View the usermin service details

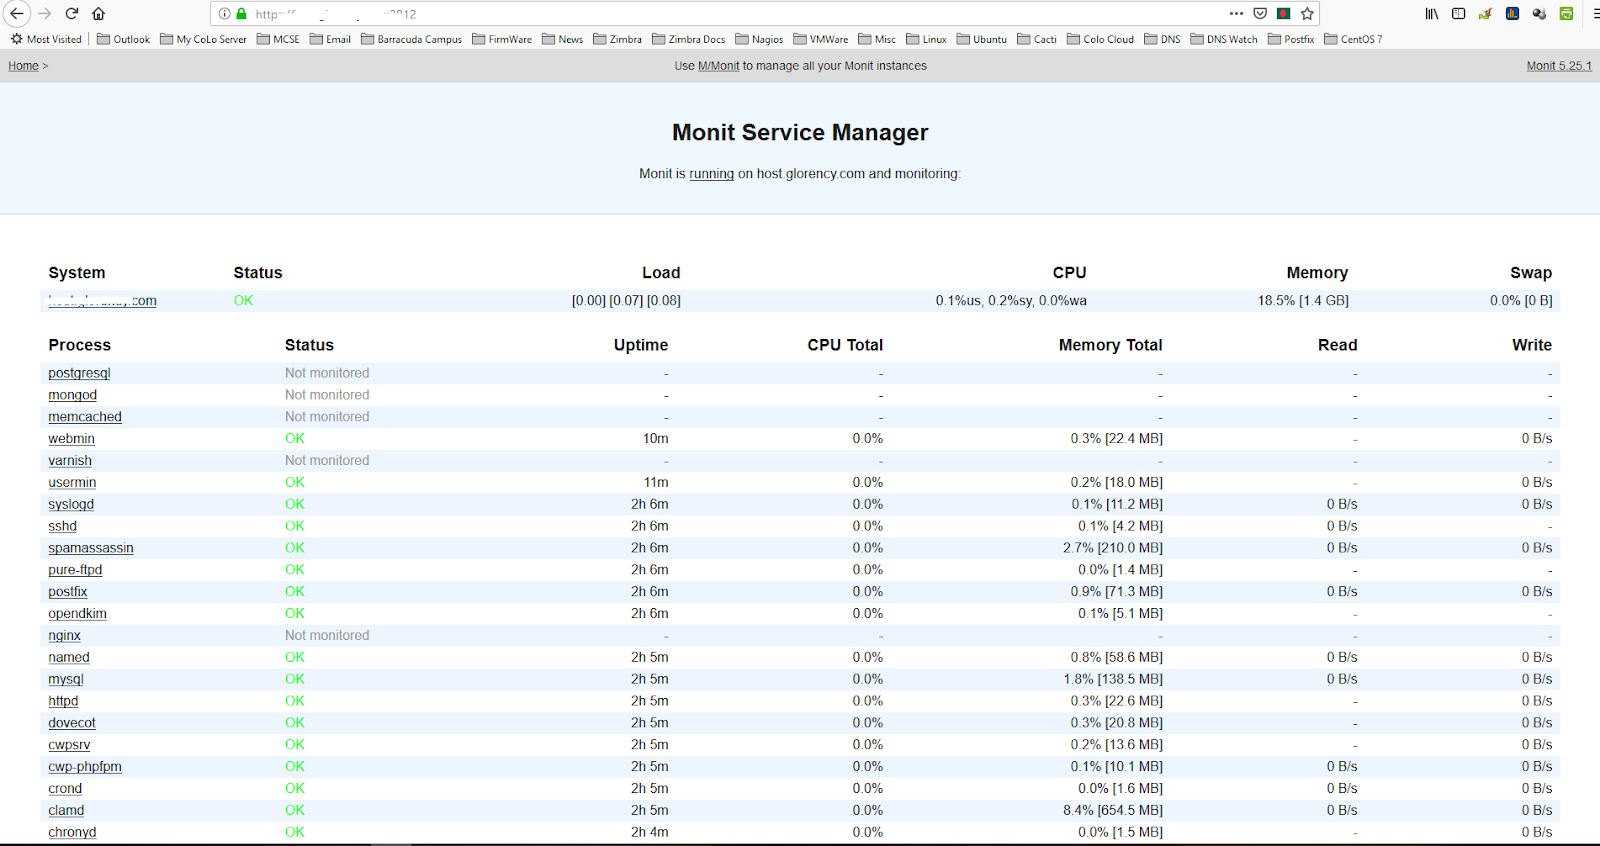[72, 483]
